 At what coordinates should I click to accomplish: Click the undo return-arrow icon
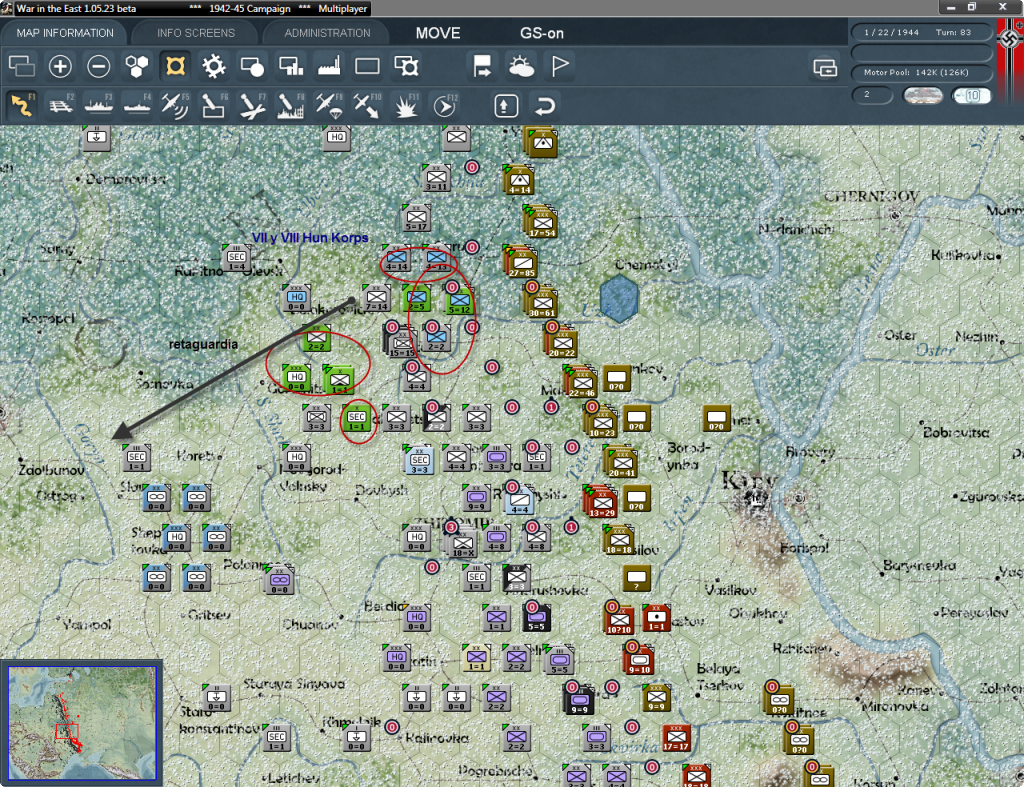pos(545,106)
